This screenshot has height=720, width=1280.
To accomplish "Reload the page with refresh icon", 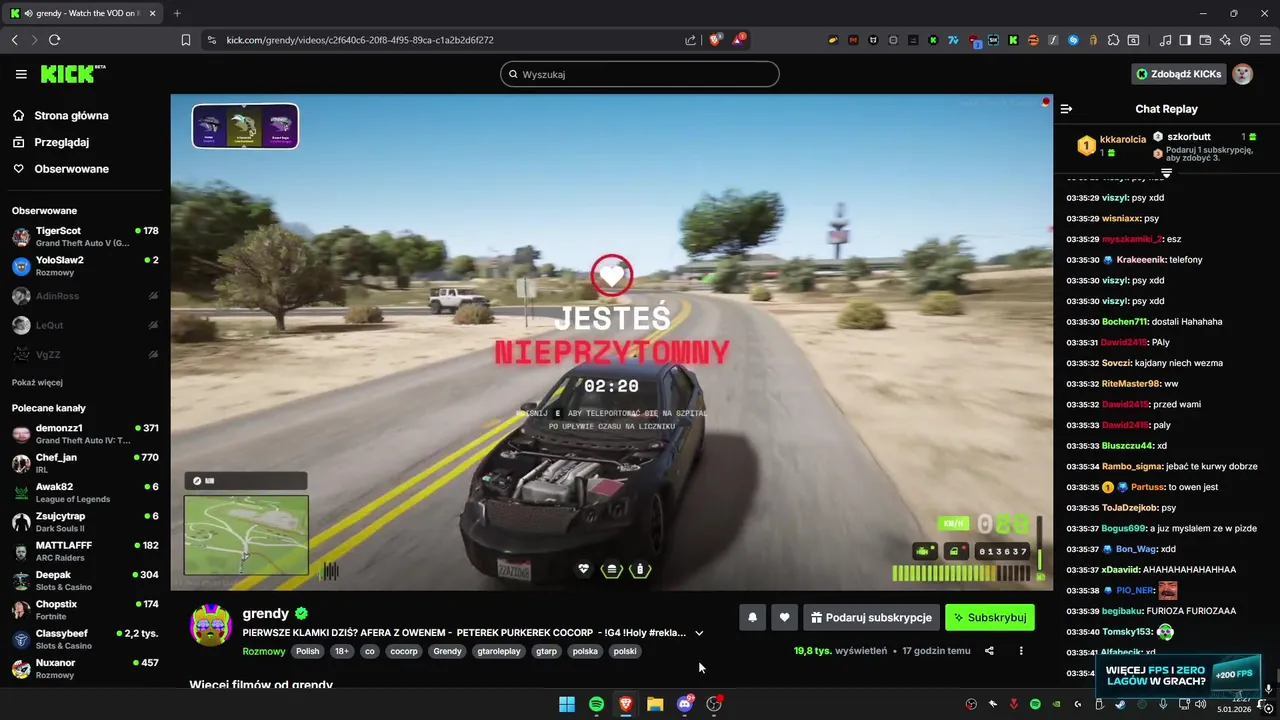I will [54, 40].
